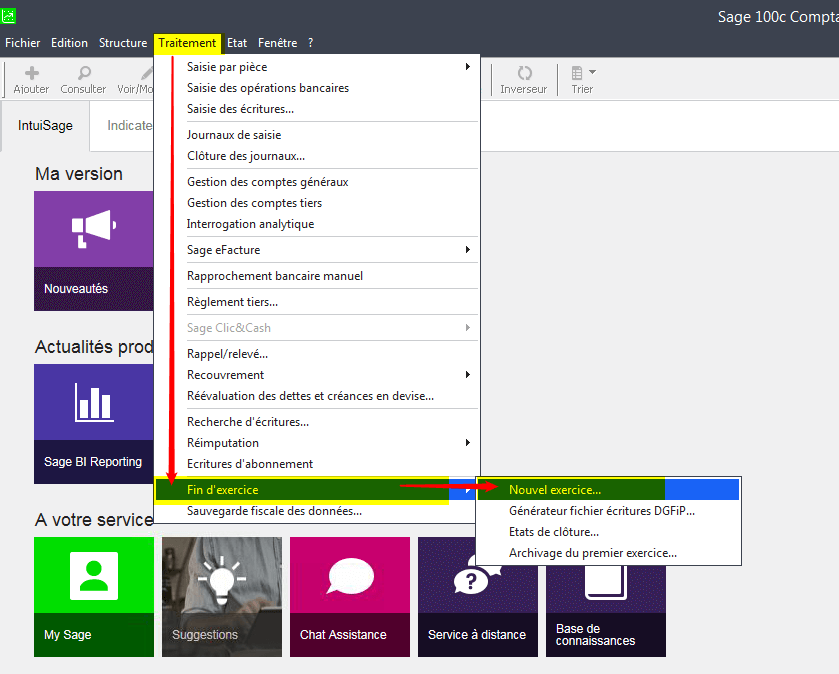Viewport: 839px width, 674px height.
Task: Open the Sage BI Reporting tile
Action: click(94, 423)
